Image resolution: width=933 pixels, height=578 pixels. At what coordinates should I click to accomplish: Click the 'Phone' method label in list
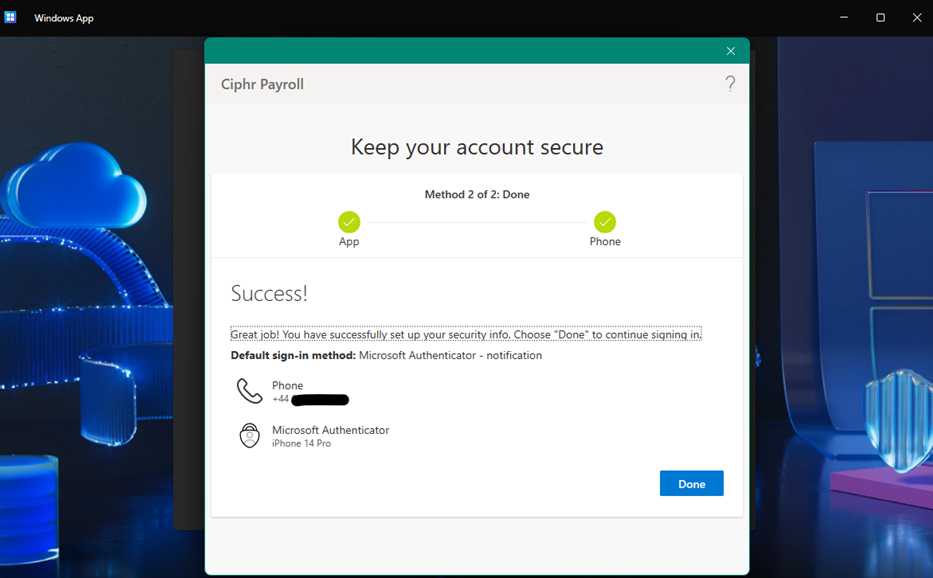[287, 386]
